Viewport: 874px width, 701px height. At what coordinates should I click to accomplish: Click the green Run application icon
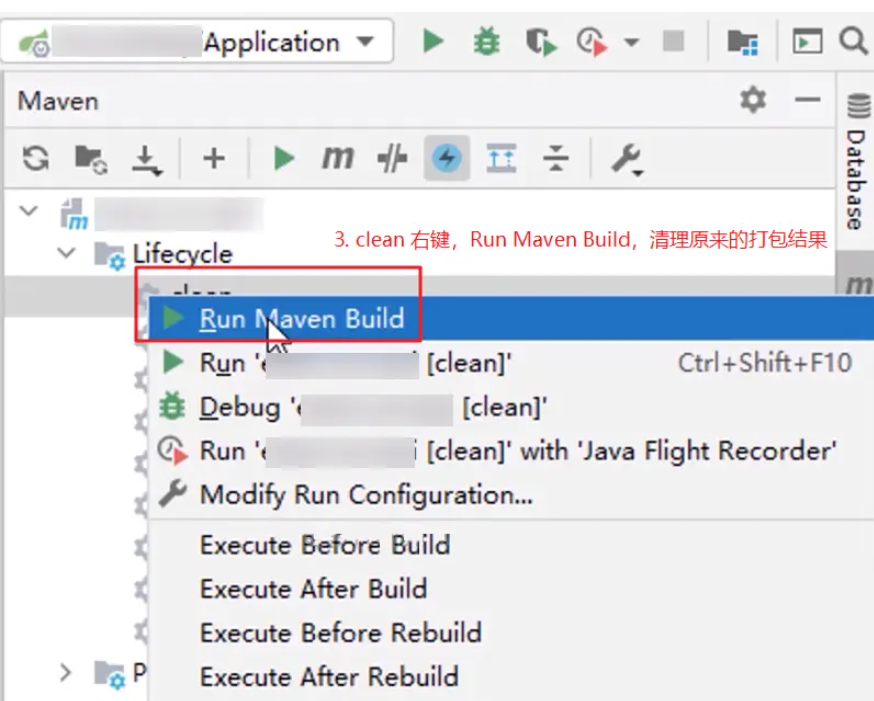433,41
